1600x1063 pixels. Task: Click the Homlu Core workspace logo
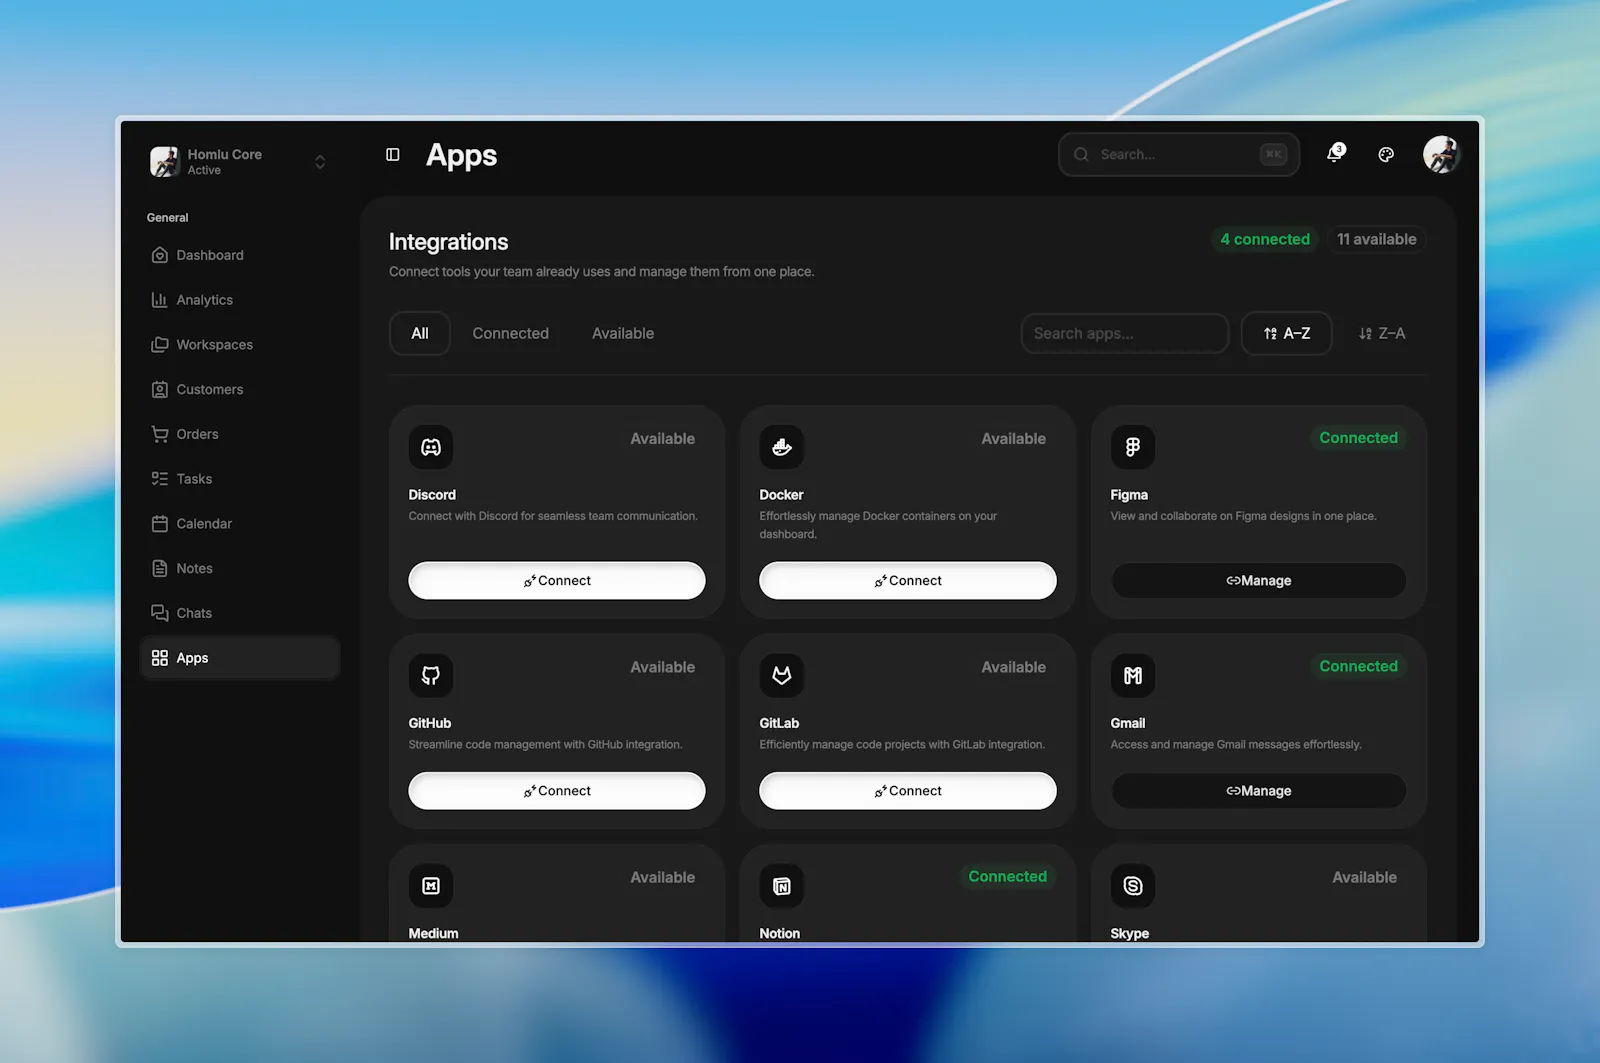[165, 162]
